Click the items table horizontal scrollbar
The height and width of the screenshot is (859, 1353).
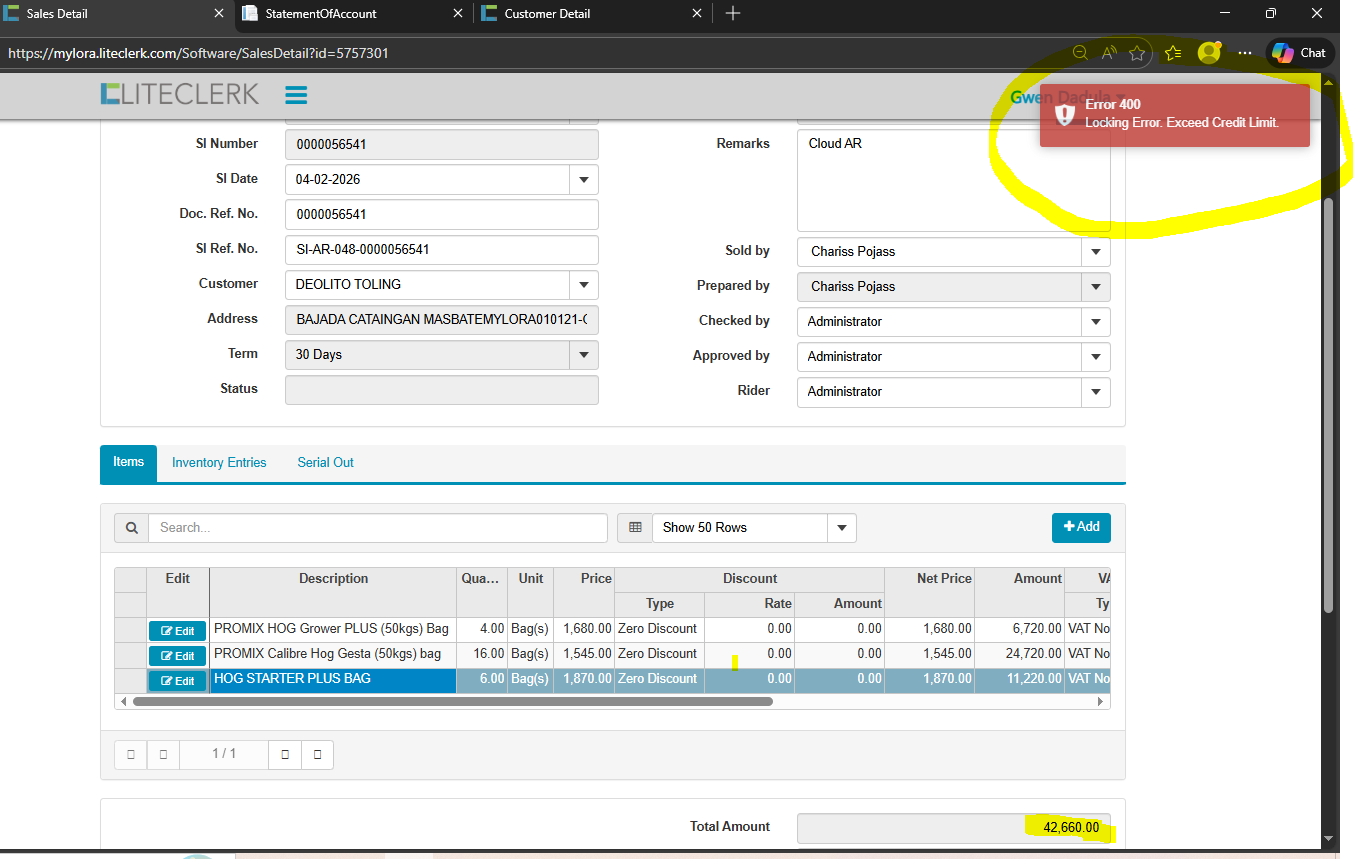(x=452, y=702)
